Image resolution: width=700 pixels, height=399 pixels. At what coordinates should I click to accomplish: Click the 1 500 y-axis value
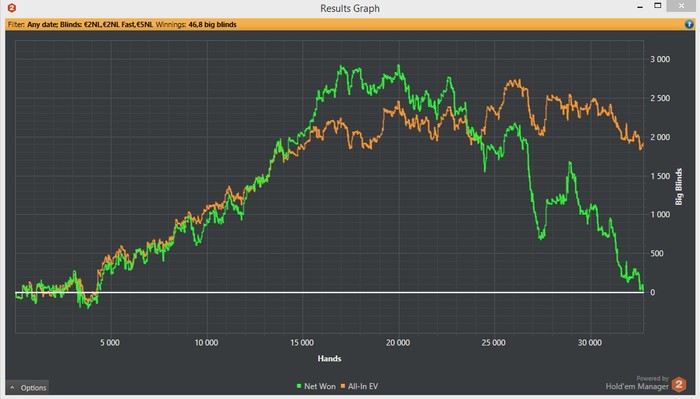(x=660, y=176)
